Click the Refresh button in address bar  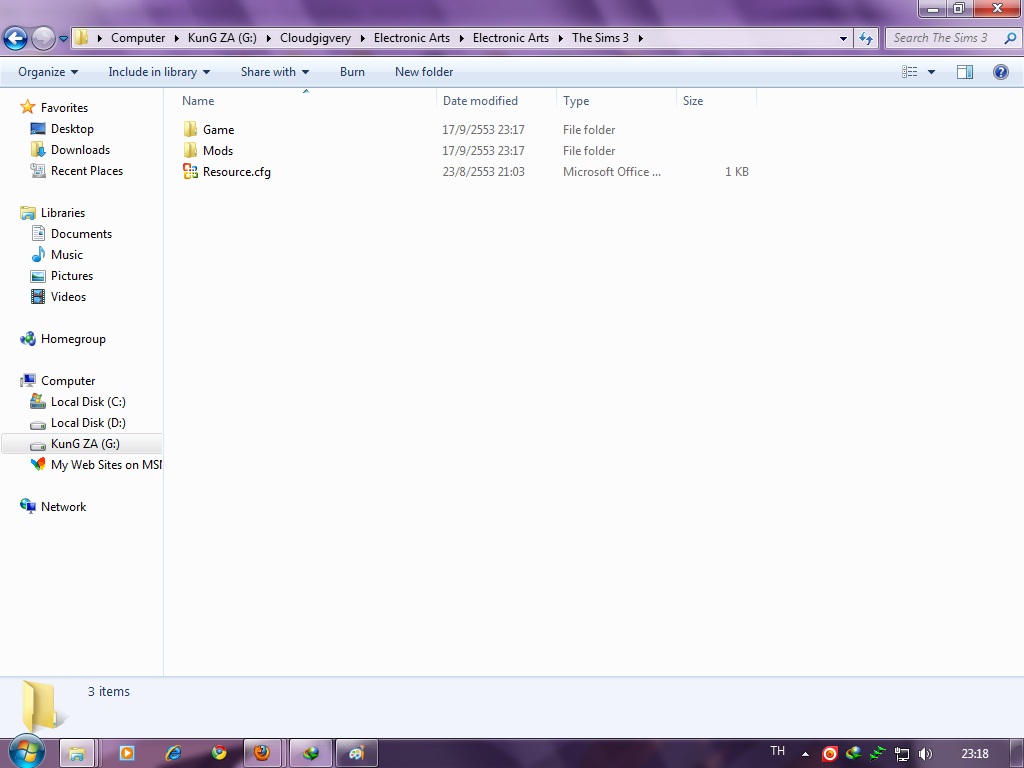click(x=866, y=38)
